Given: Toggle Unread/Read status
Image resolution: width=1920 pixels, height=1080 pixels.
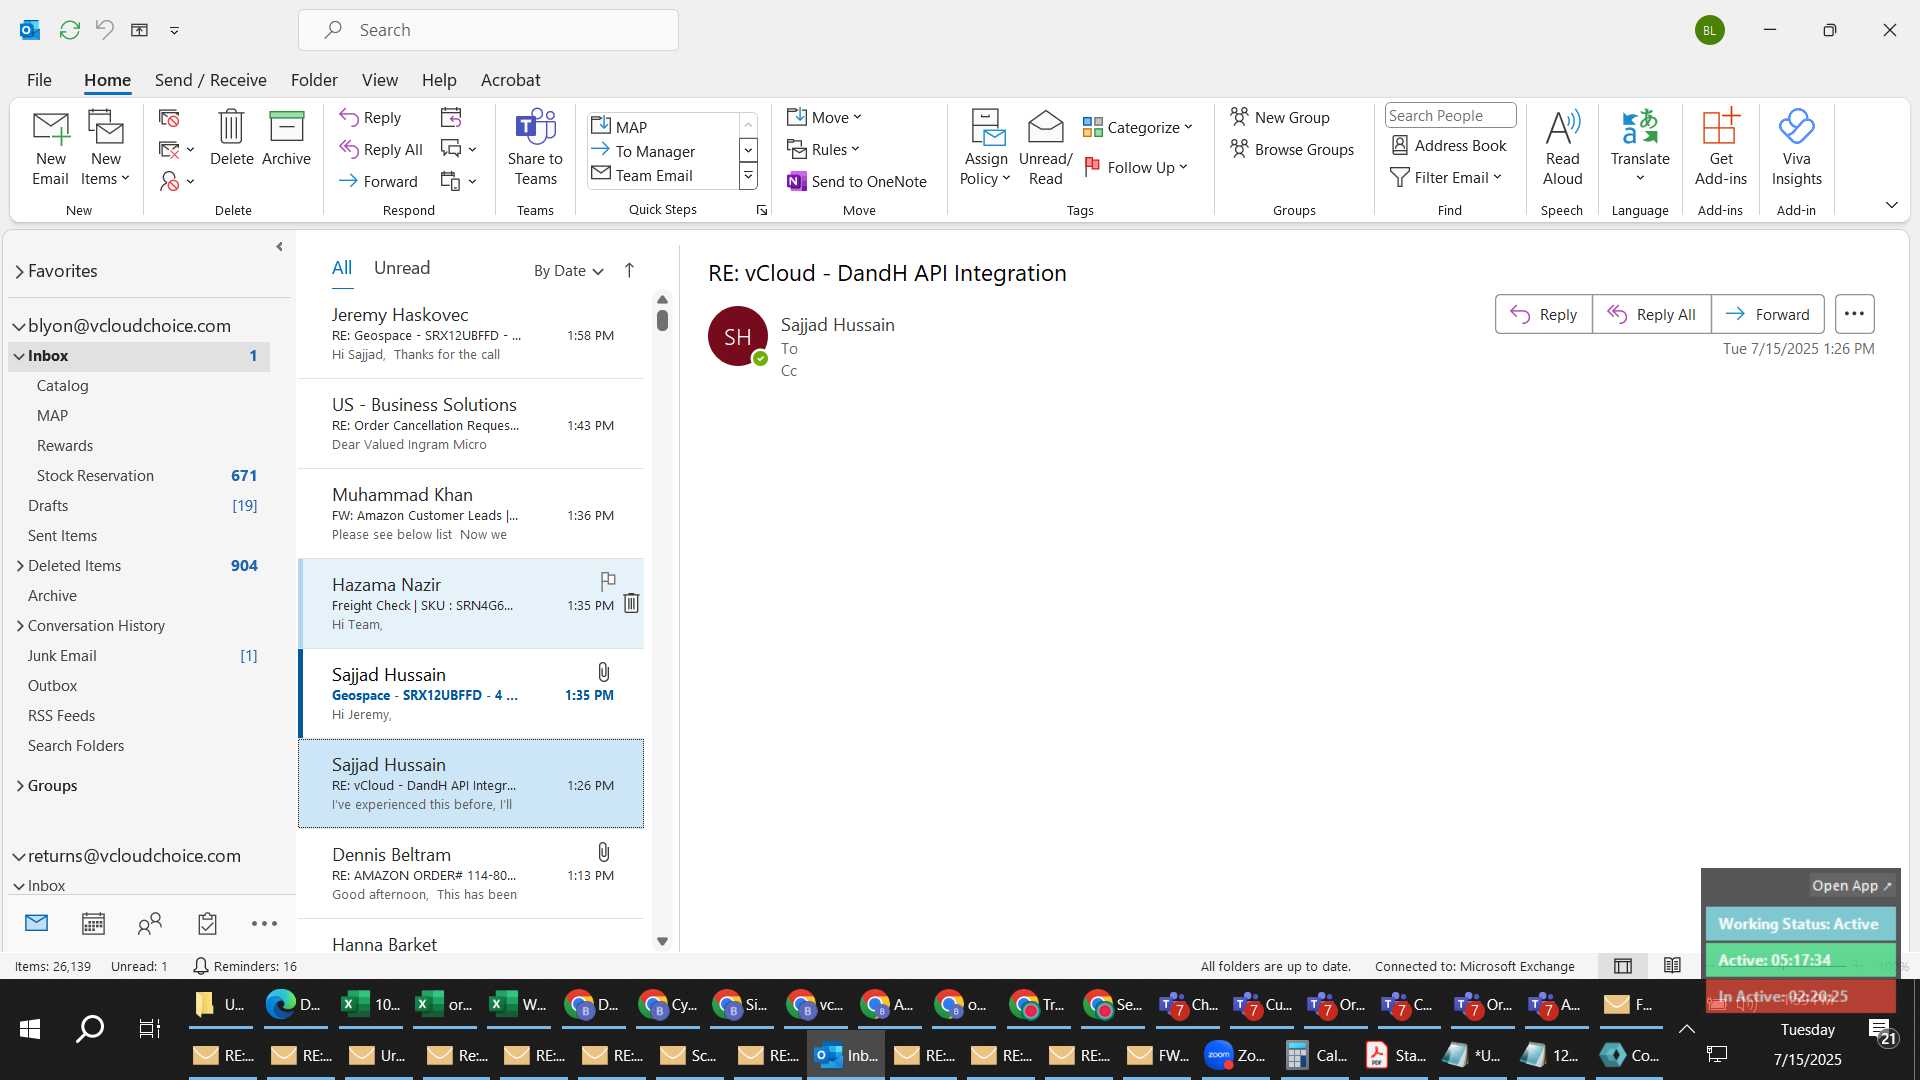Looking at the screenshot, I should point(1045,148).
